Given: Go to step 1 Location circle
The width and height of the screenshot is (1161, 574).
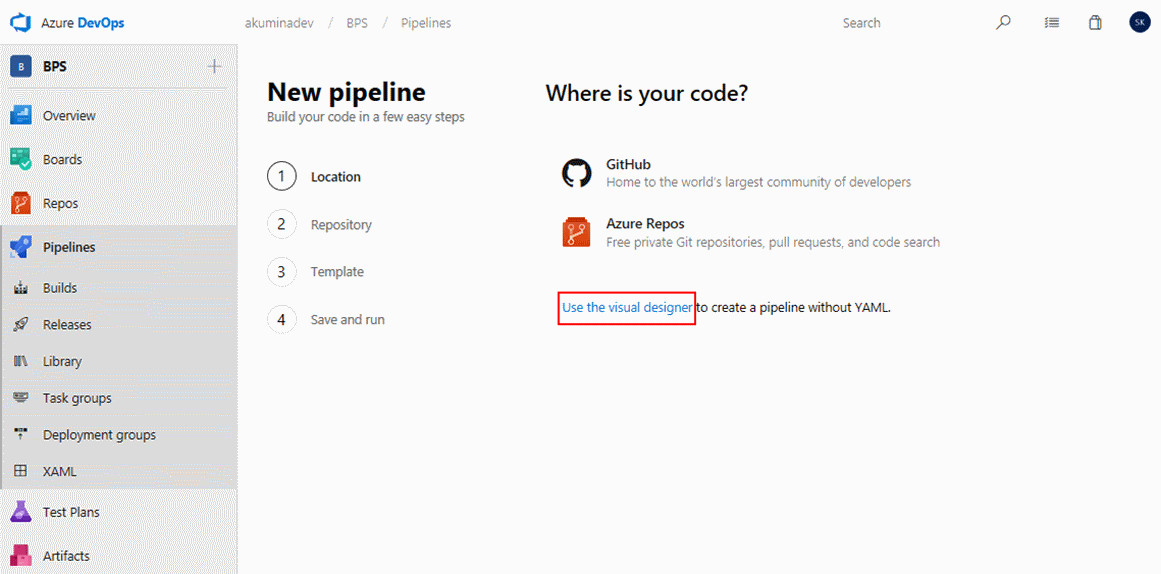Looking at the screenshot, I should tap(281, 176).
